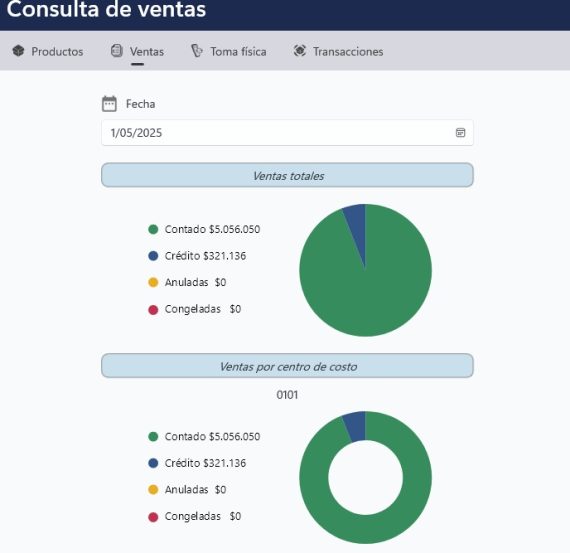Click Crédito $321.136 text in Ventas totales
The width and height of the screenshot is (570, 553).
tap(205, 256)
